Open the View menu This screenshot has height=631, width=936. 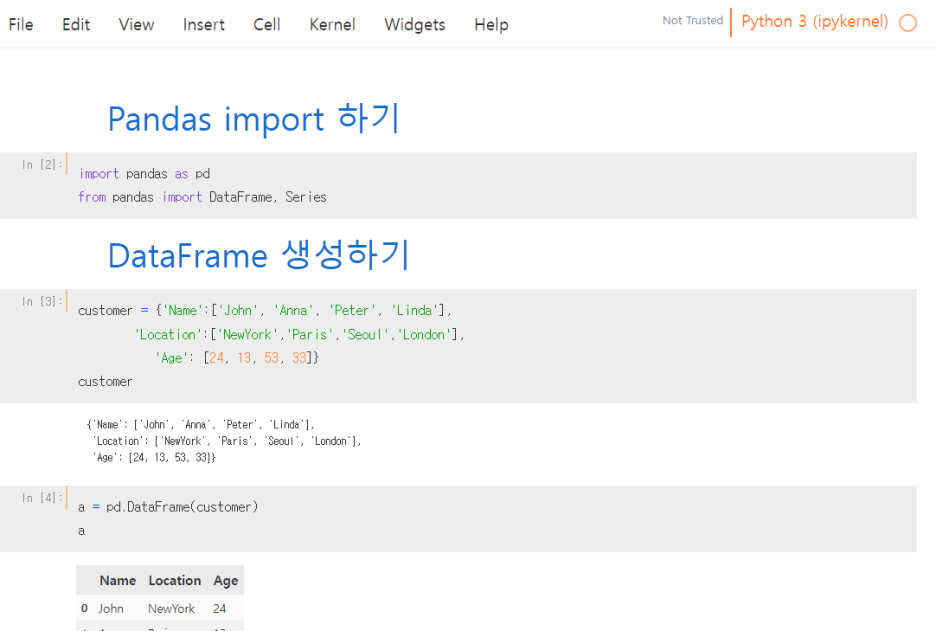click(136, 24)
